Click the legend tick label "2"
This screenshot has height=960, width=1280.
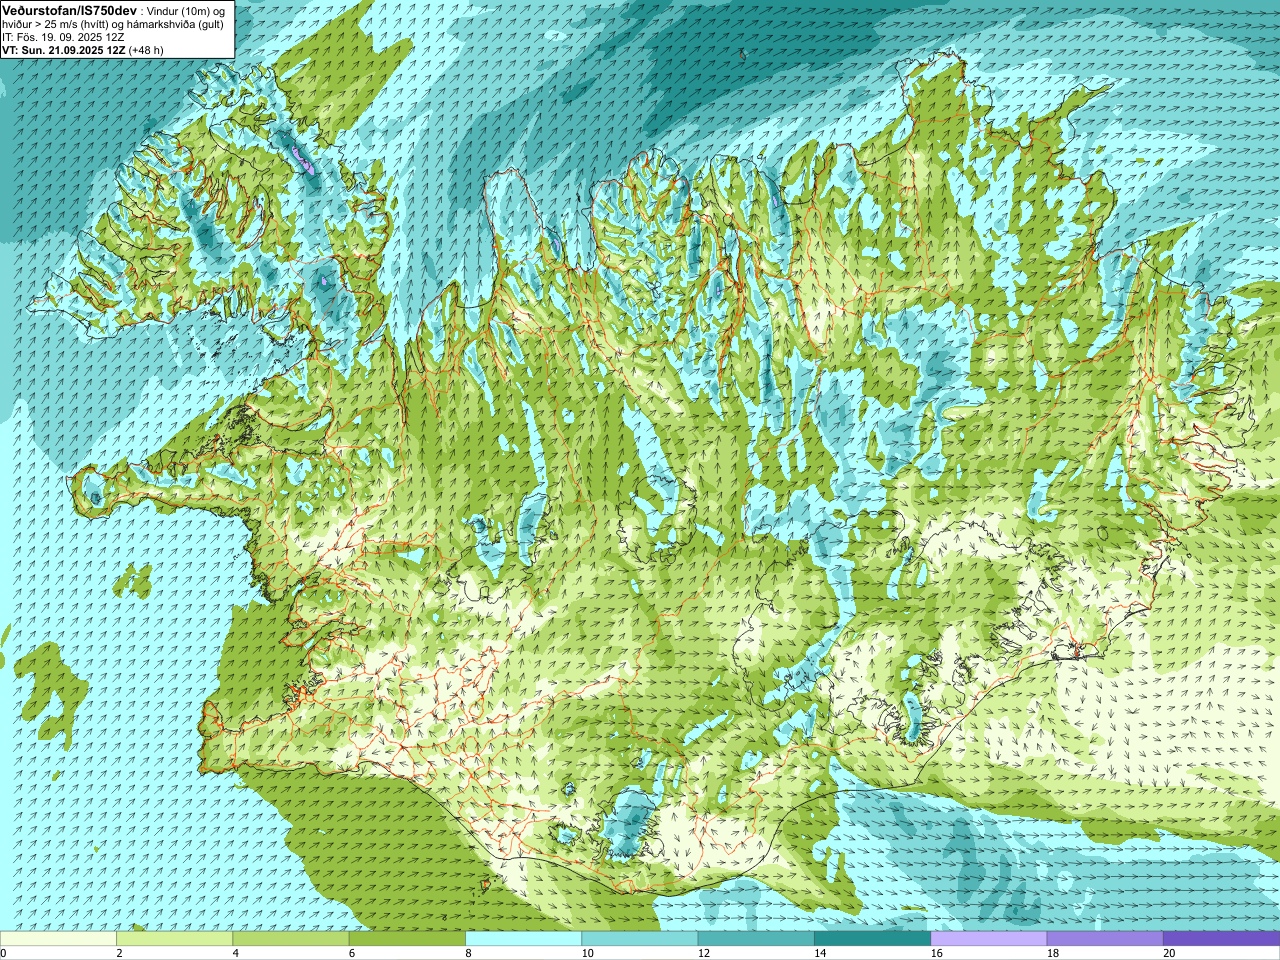point(119,953)
